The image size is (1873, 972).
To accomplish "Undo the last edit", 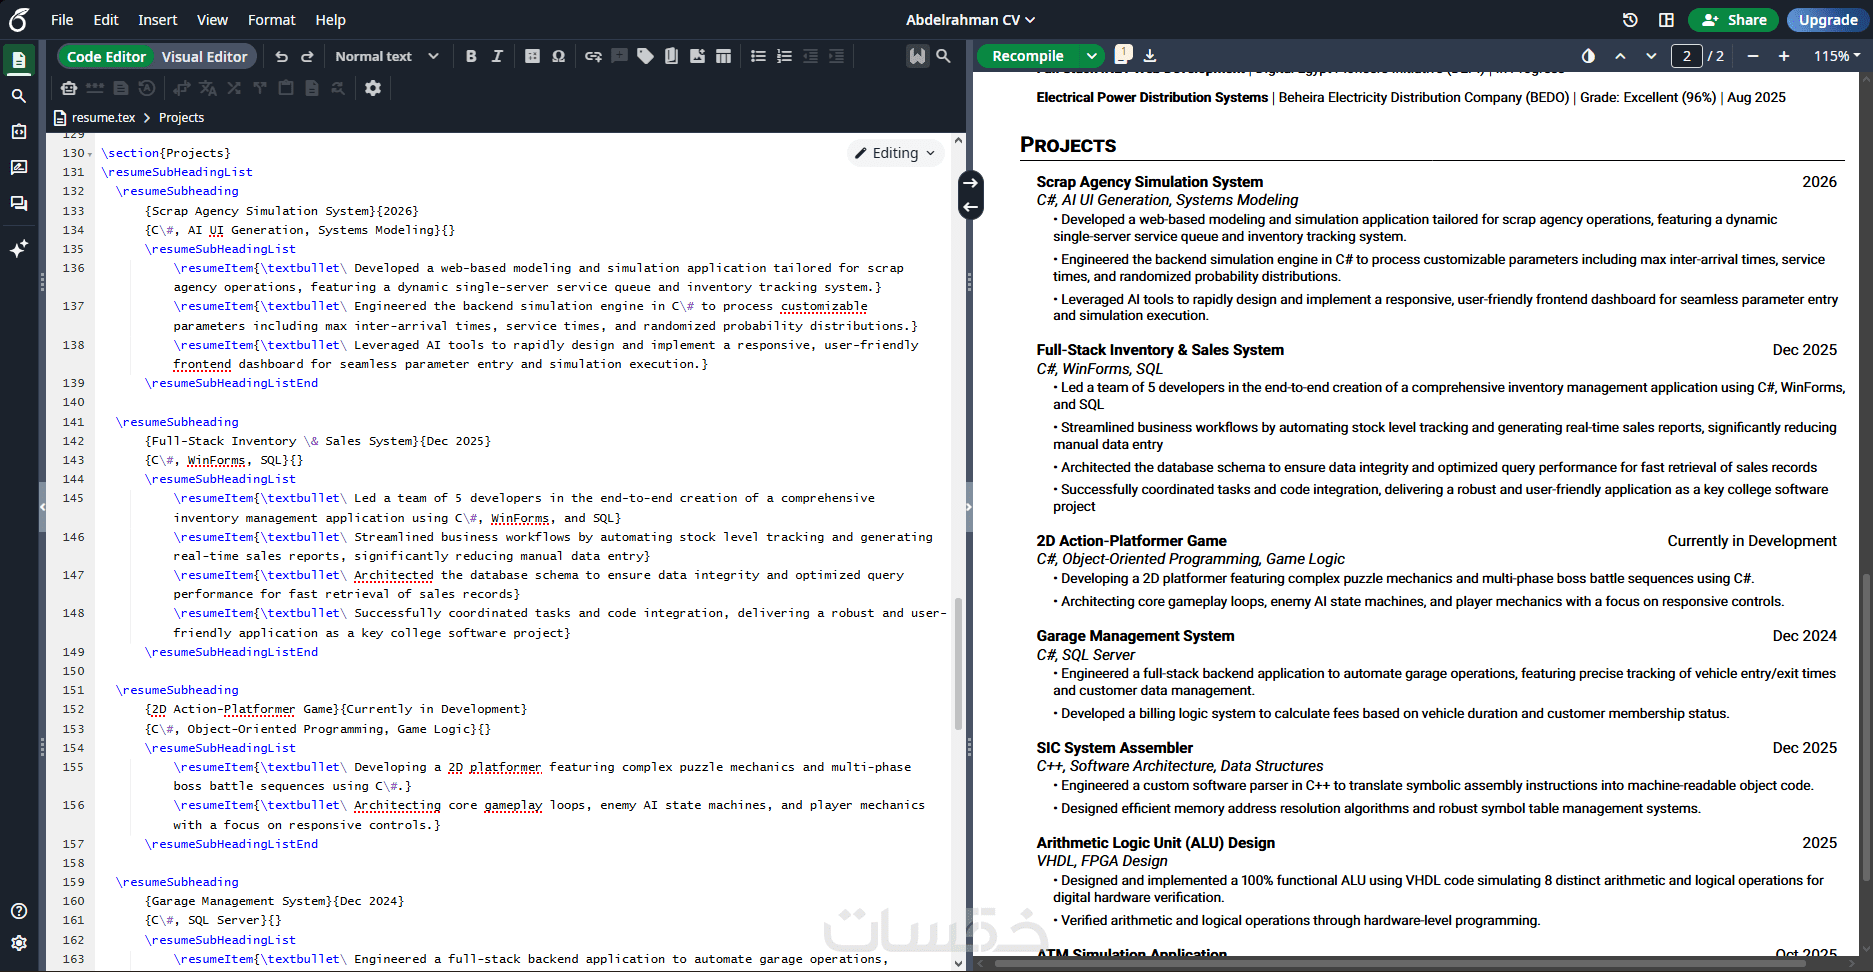I will point(282,57).
